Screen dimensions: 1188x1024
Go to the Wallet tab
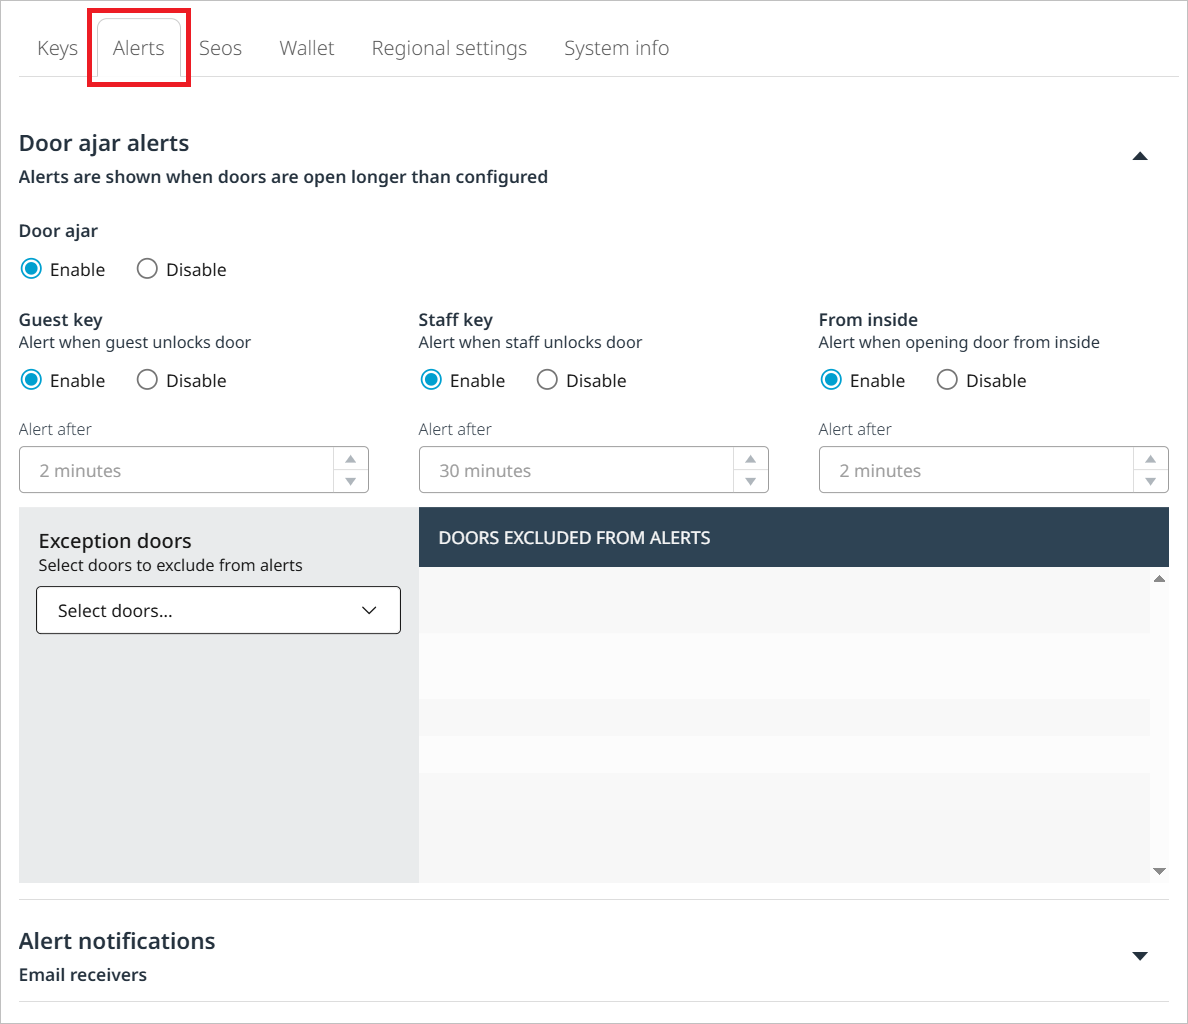(307, 48)
